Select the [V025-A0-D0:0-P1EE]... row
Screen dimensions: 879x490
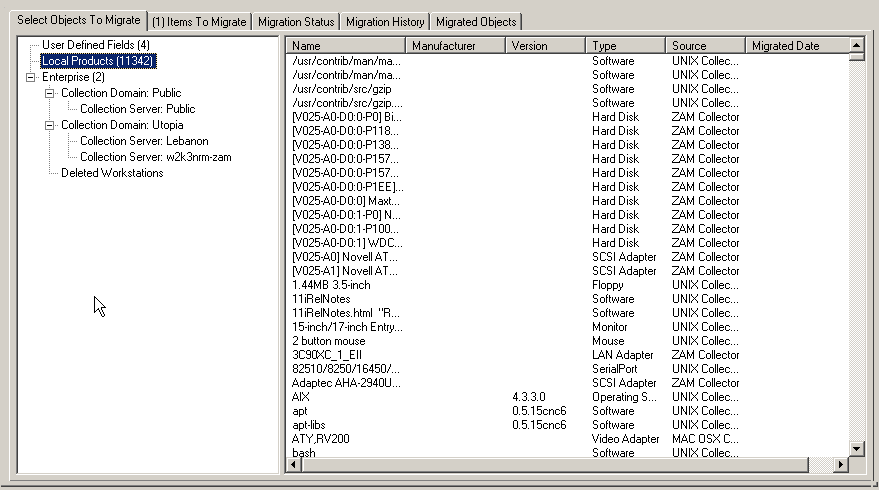tap(567, 187)
